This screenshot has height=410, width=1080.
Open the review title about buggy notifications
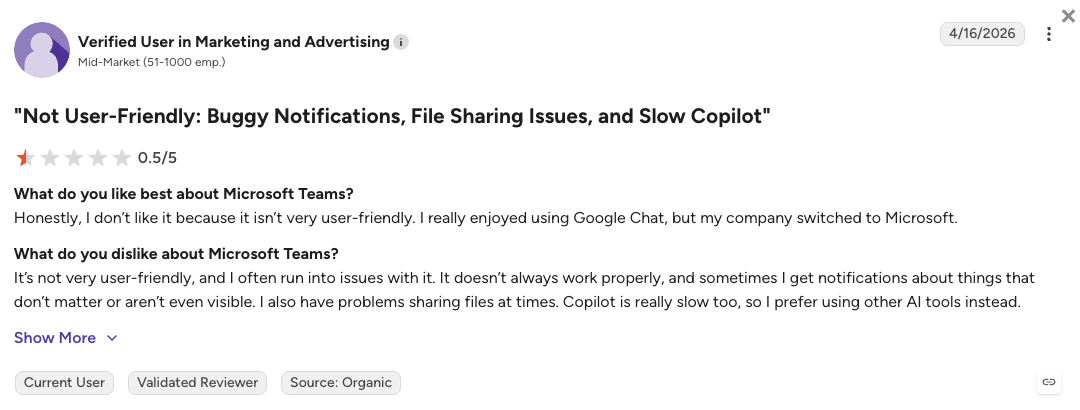[x=392, y=116]
